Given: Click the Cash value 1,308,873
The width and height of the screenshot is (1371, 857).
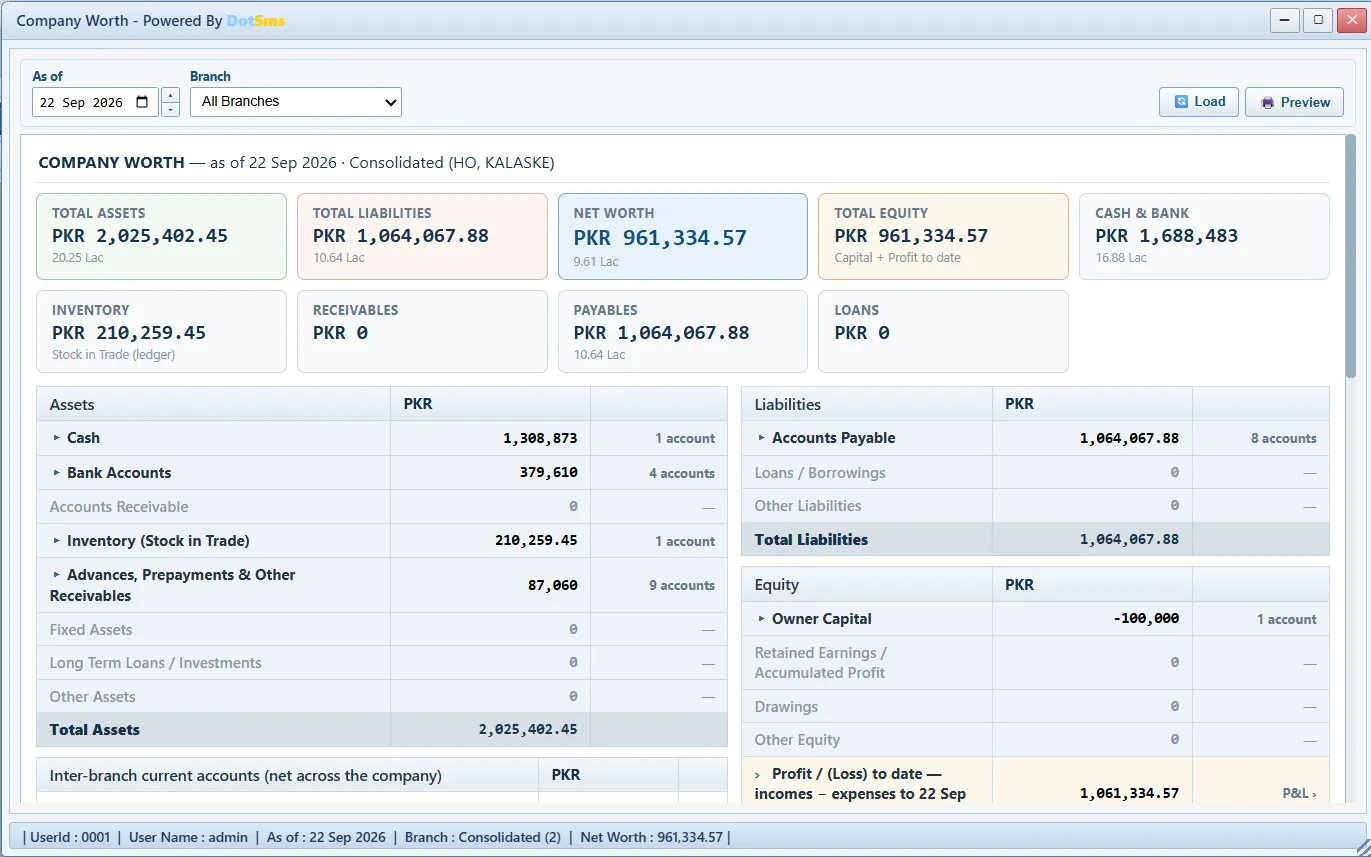Looking at the screenshot, I should pos(540,438).
